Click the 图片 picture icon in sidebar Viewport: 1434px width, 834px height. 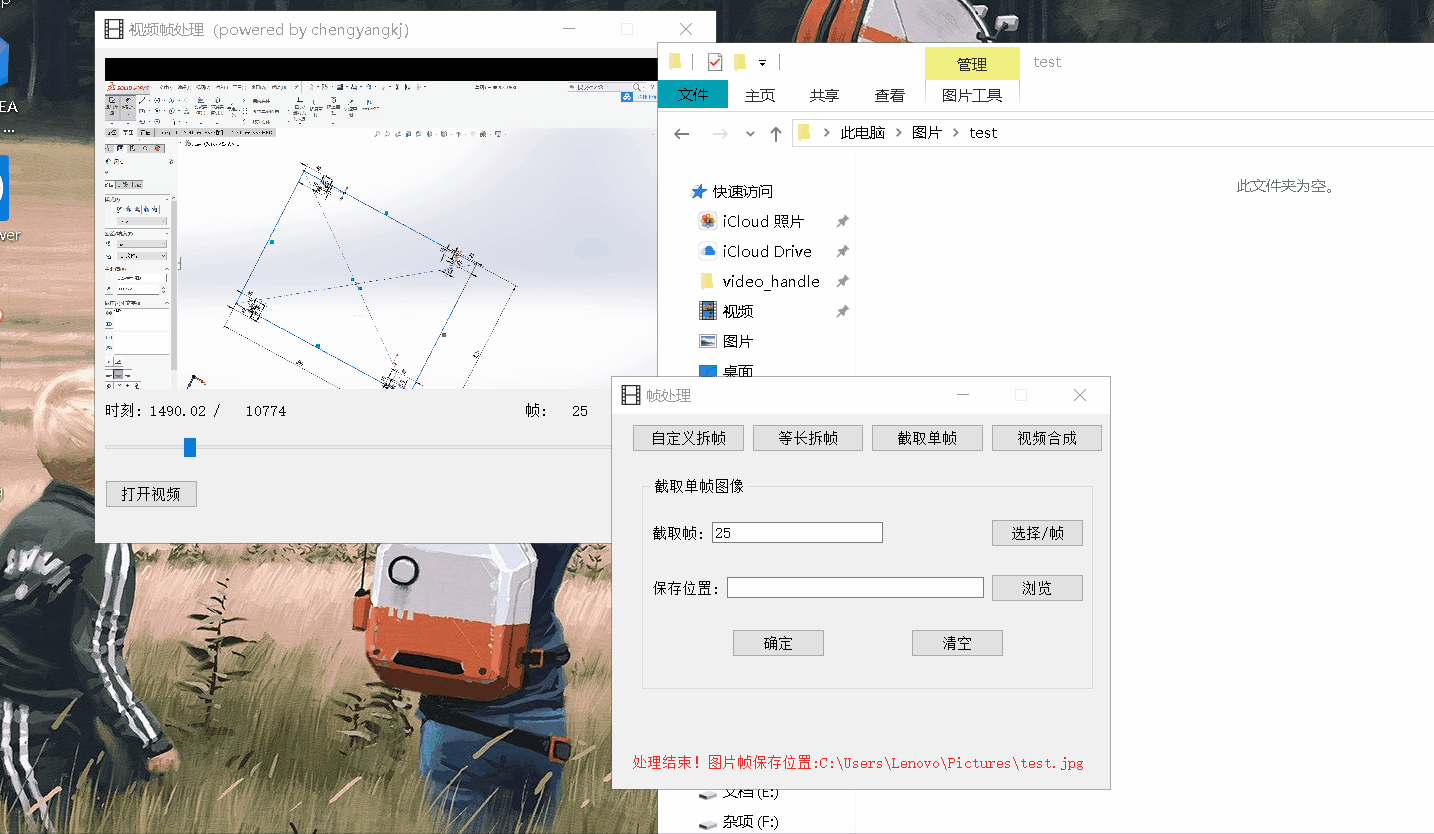[x=708, y=341]
